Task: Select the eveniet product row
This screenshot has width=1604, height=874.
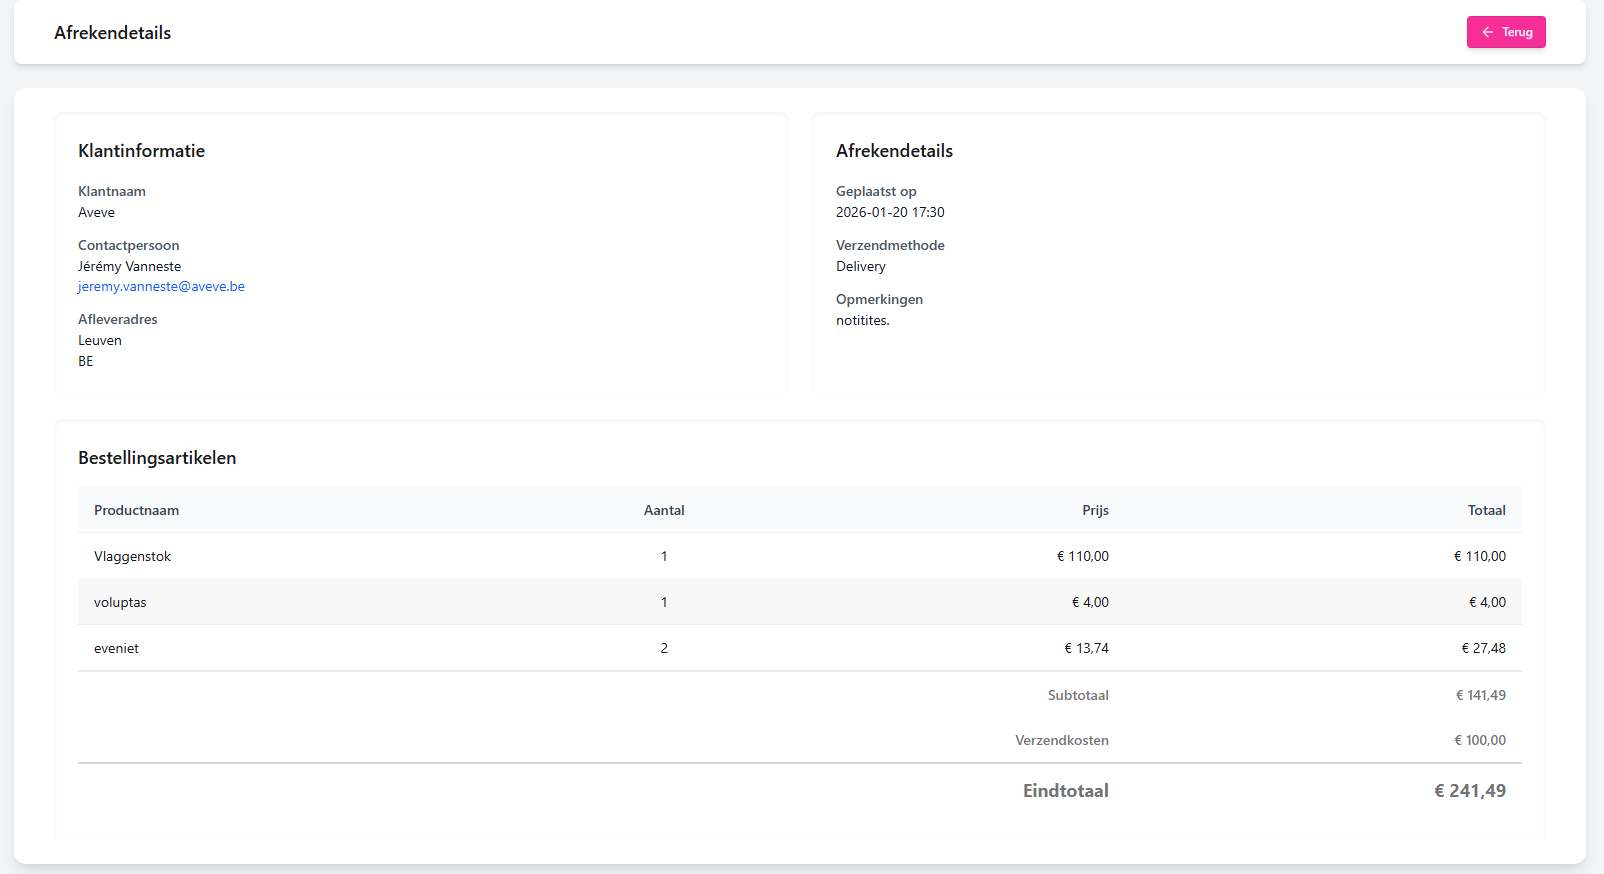Action: 116,648
